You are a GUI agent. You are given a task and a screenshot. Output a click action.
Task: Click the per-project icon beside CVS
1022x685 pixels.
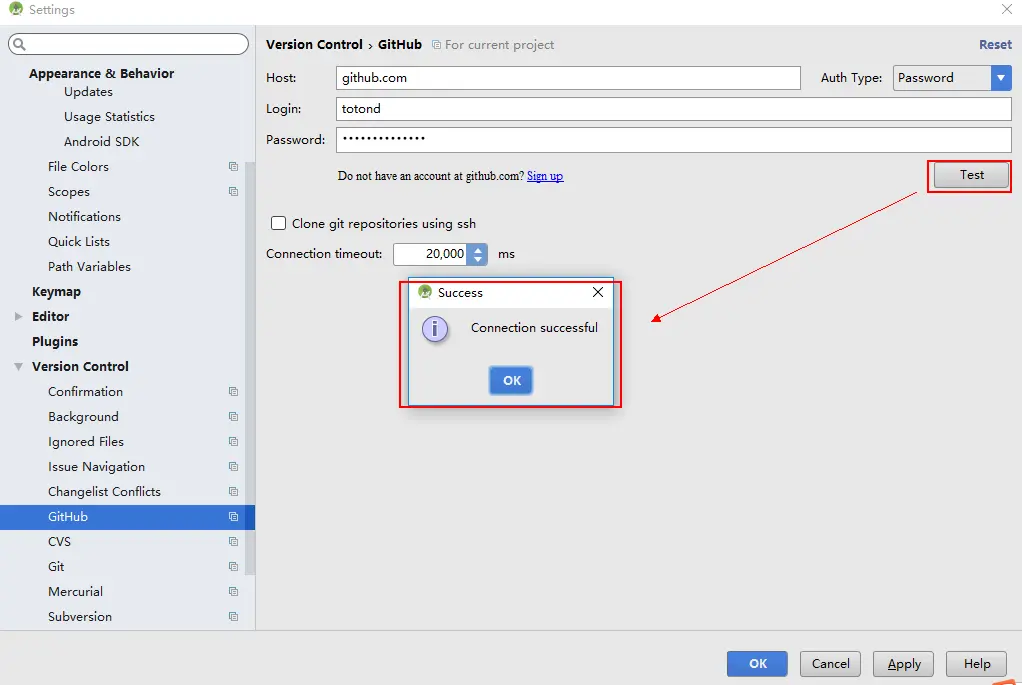pos(233,542)
